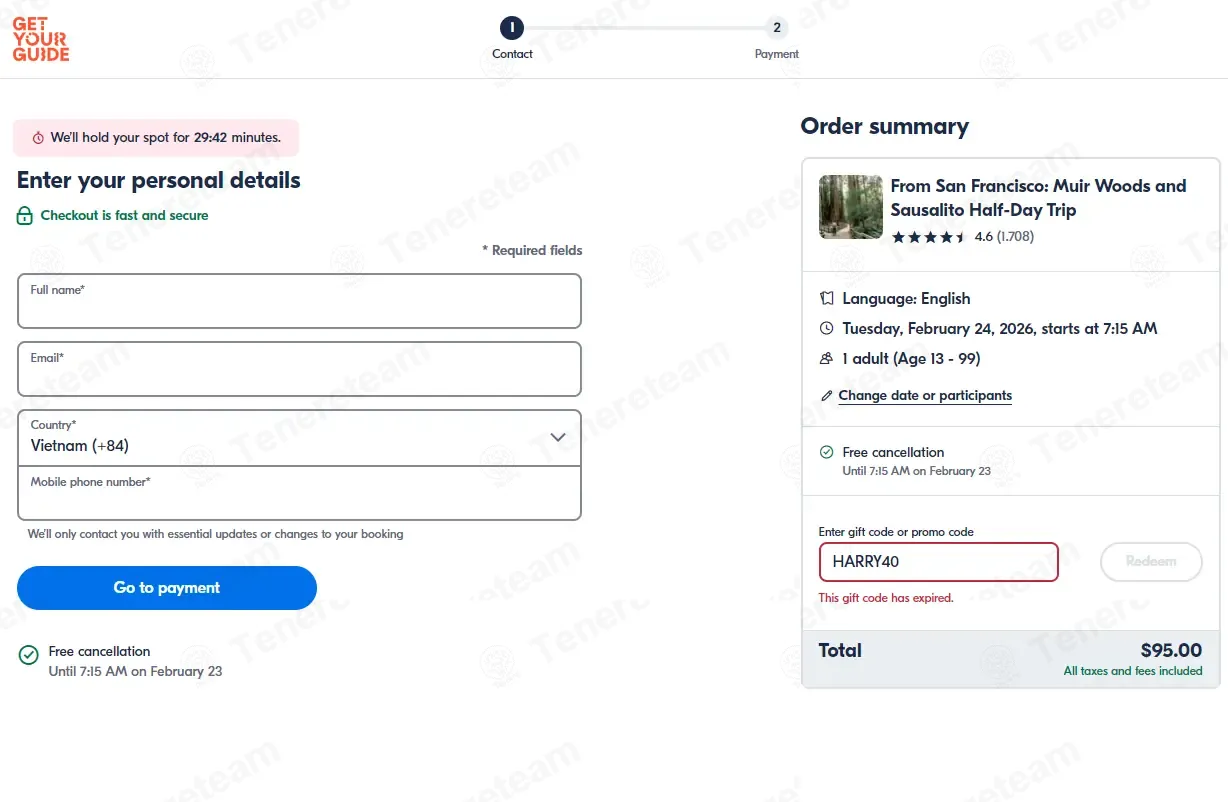Open Change date or participants link
The image size is (1228, 802).
[925, 396]
